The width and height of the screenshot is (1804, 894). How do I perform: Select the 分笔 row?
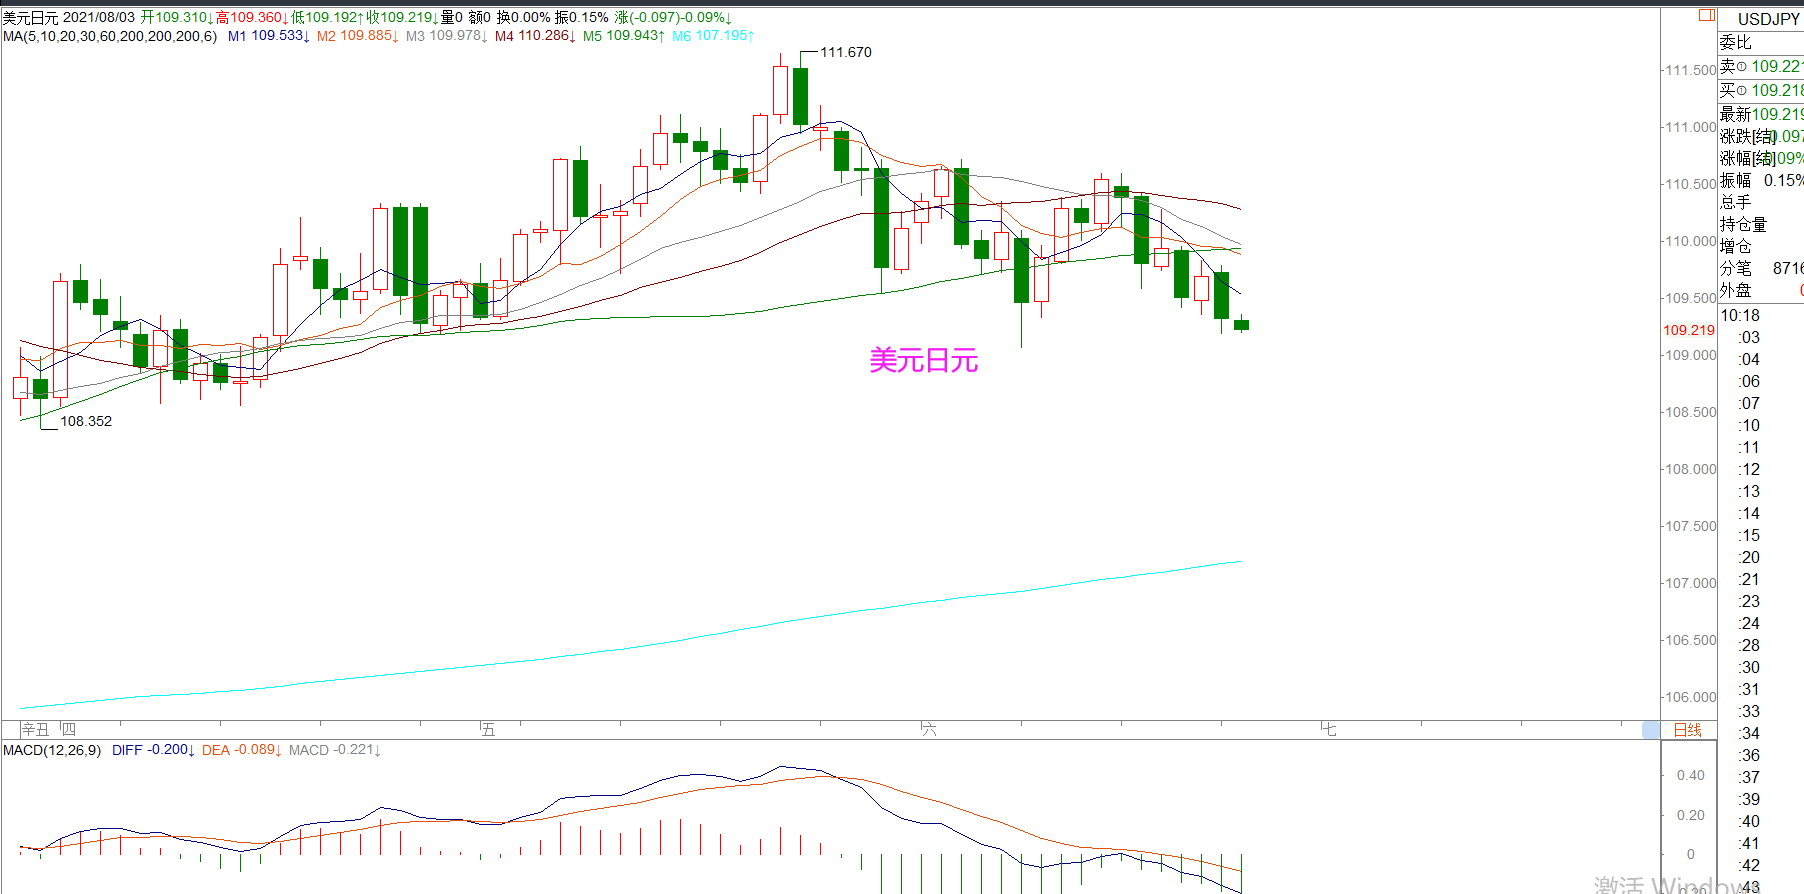1761,268
